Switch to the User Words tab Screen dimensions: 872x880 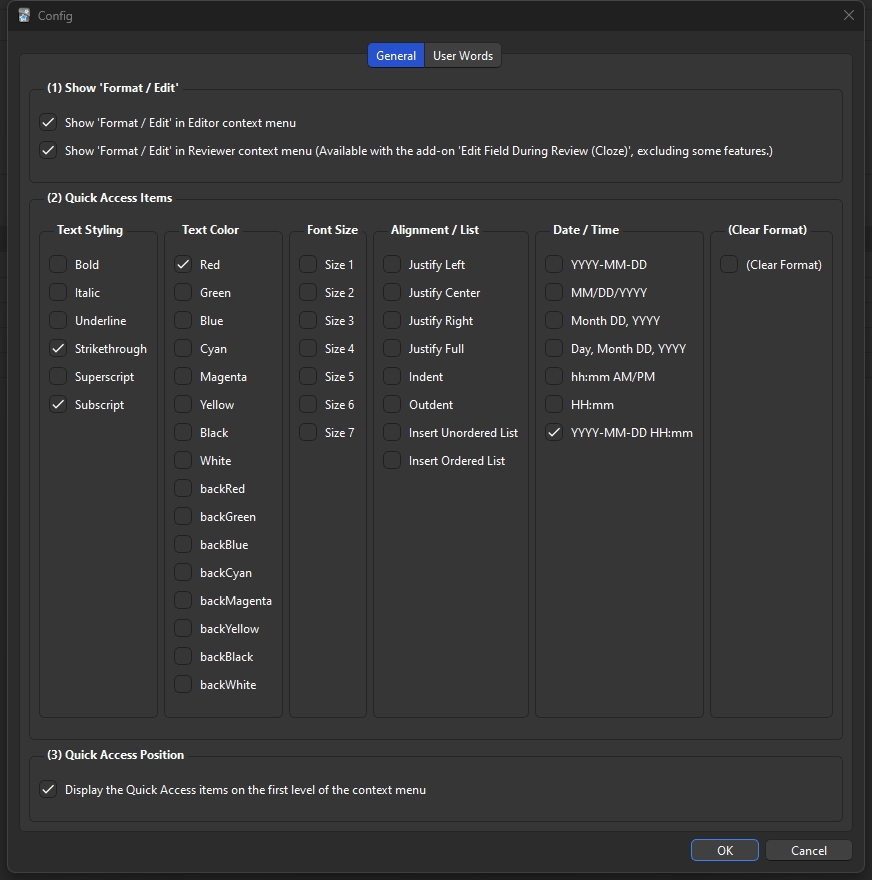[462, 56]
